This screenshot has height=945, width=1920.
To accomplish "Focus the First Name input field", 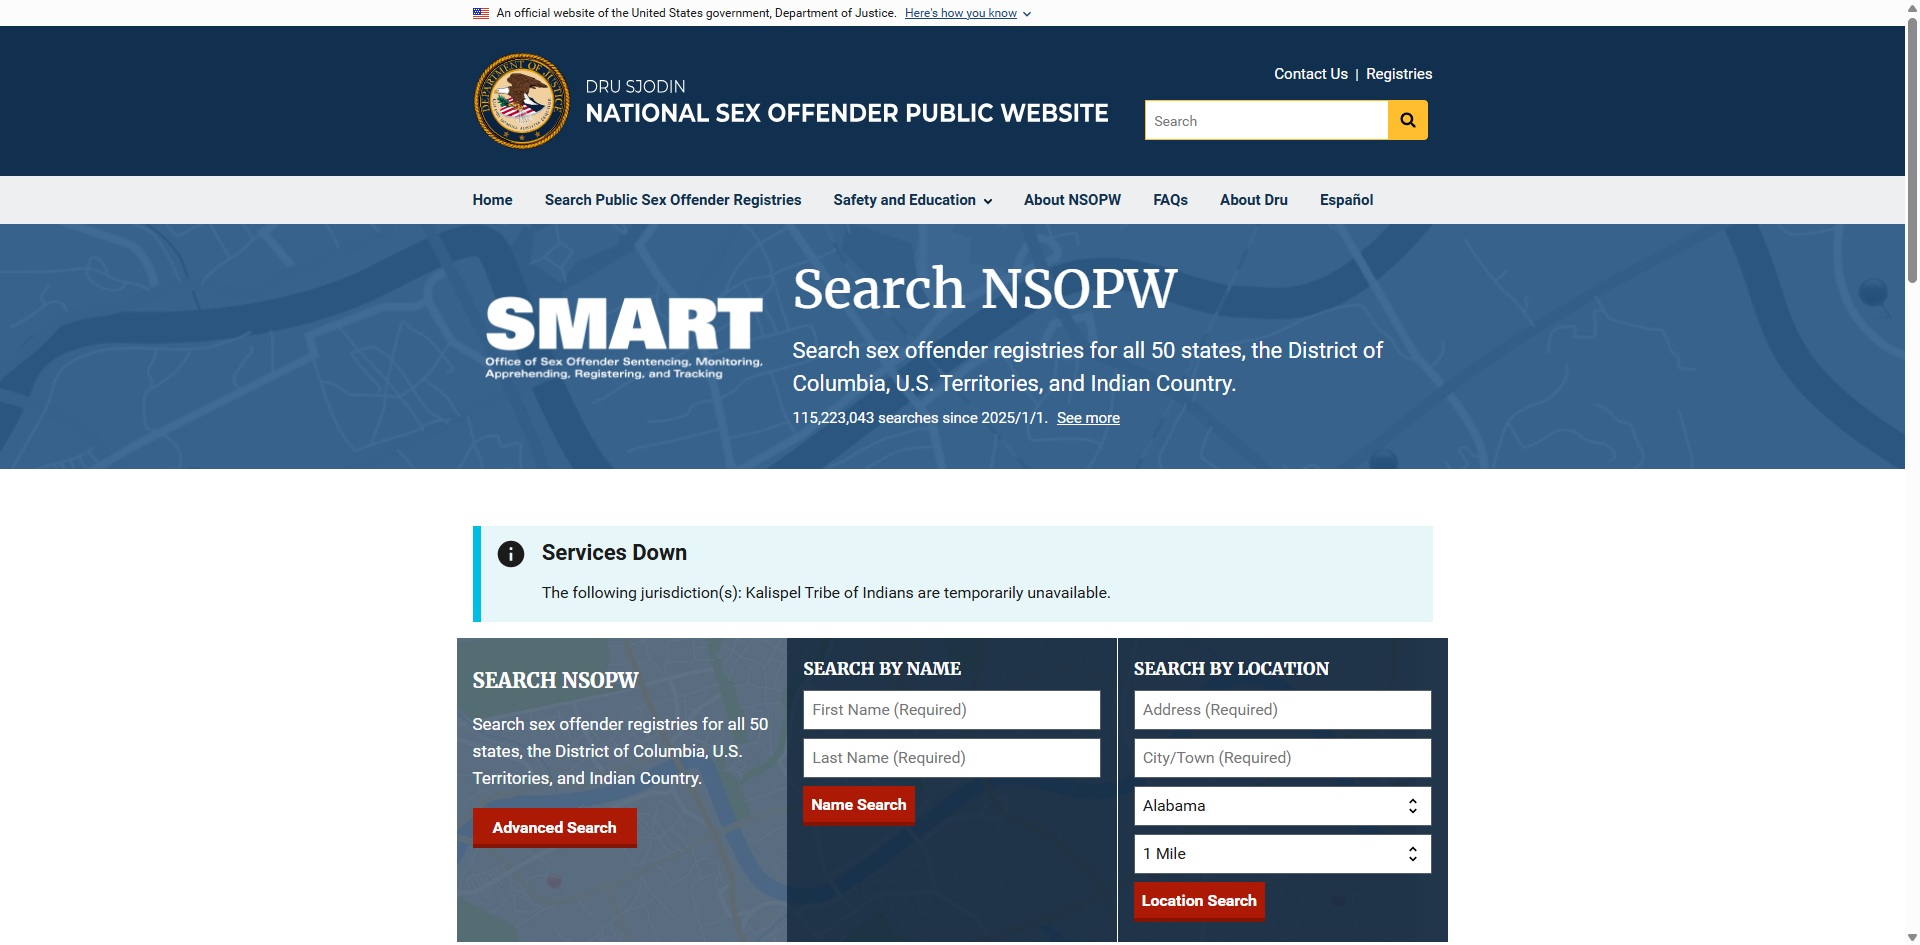I will [x=951, y=710].
